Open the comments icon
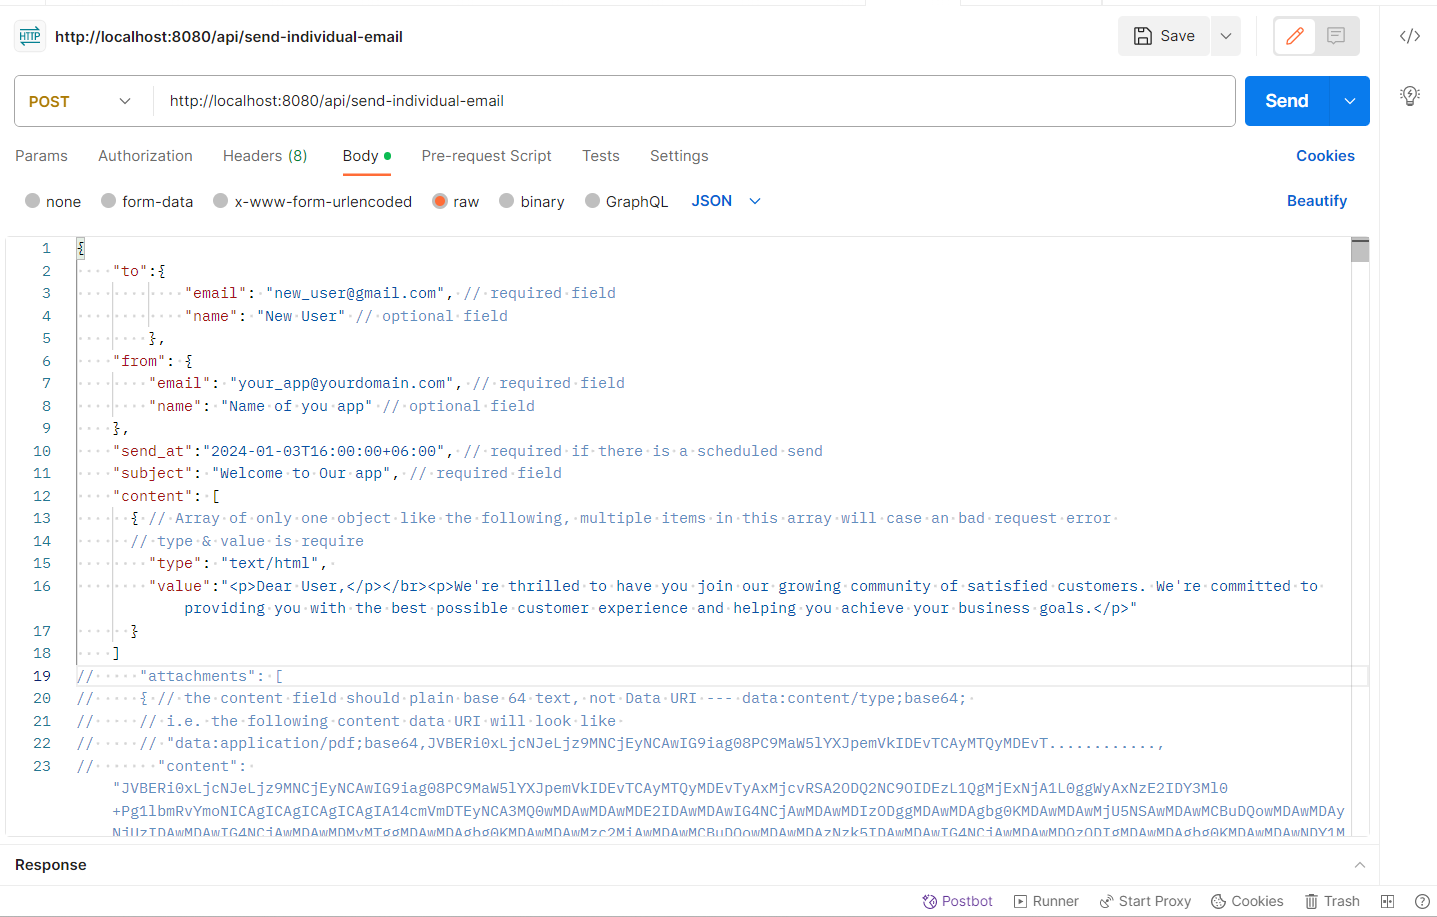The width and height of the screenshot is (1437, 917). (x=1336, y=36)
